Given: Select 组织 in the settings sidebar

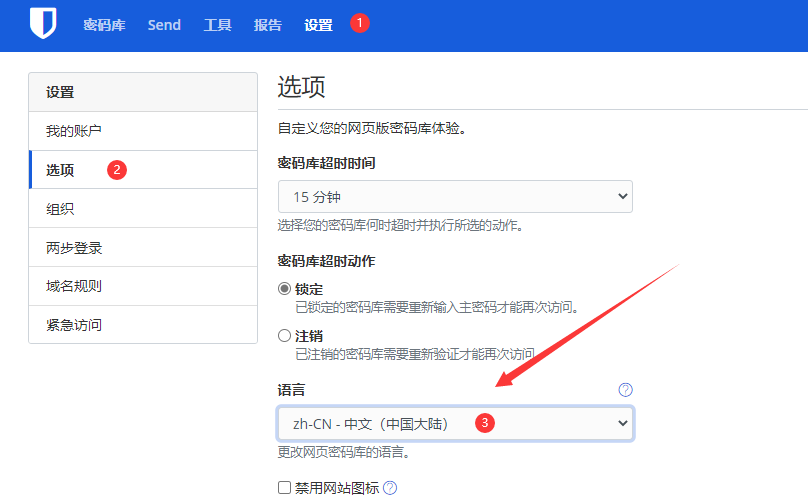Looking at the screenshot, I should pyautogui.click(x=60, y=209).
